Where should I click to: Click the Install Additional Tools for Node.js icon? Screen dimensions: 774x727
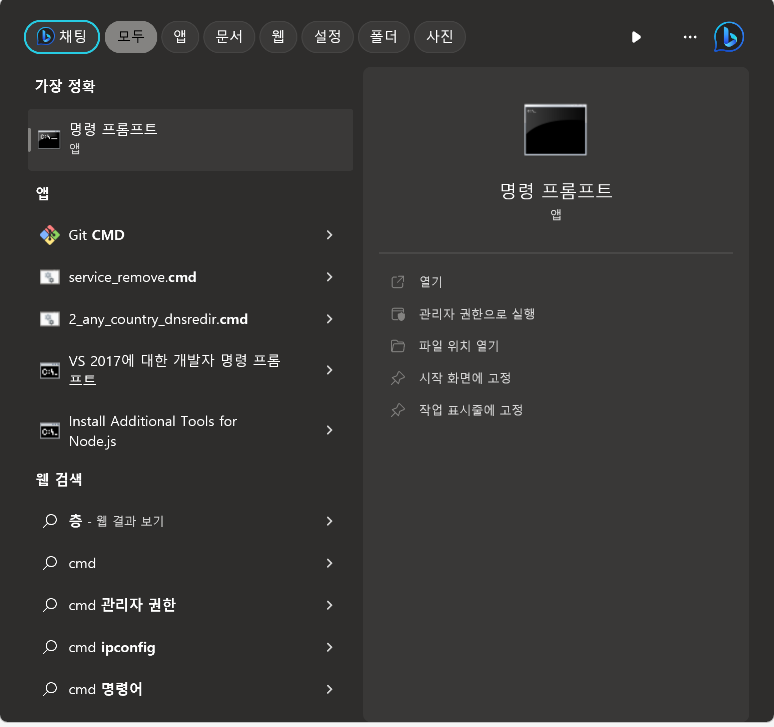(x=50, y=431)
